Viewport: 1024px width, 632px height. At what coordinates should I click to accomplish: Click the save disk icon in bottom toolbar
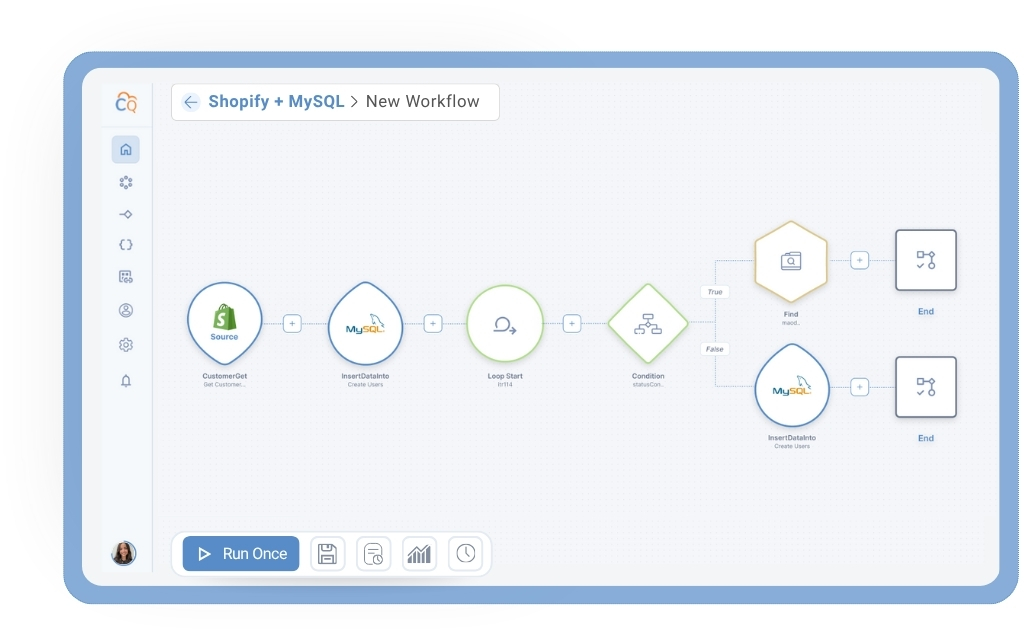pyautogui.click(x=327, y=554)
